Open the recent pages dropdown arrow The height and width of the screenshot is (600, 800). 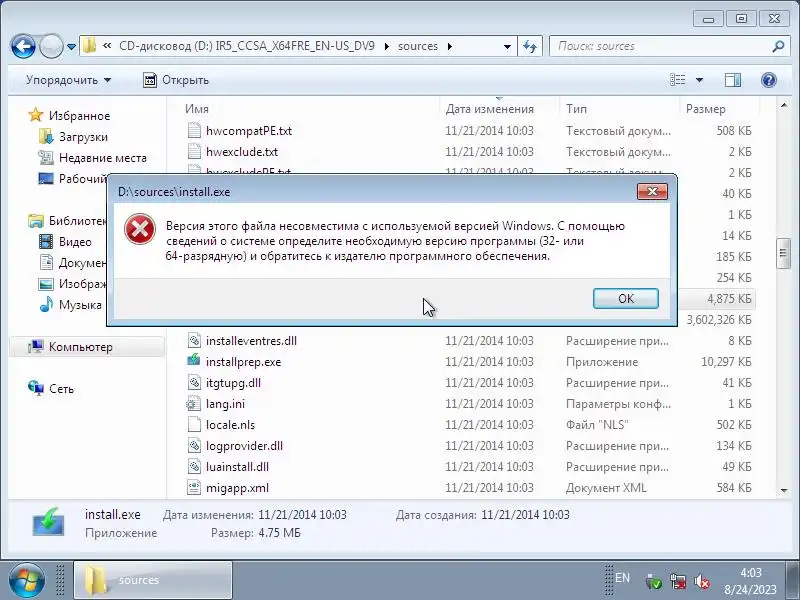pos(71,47)
